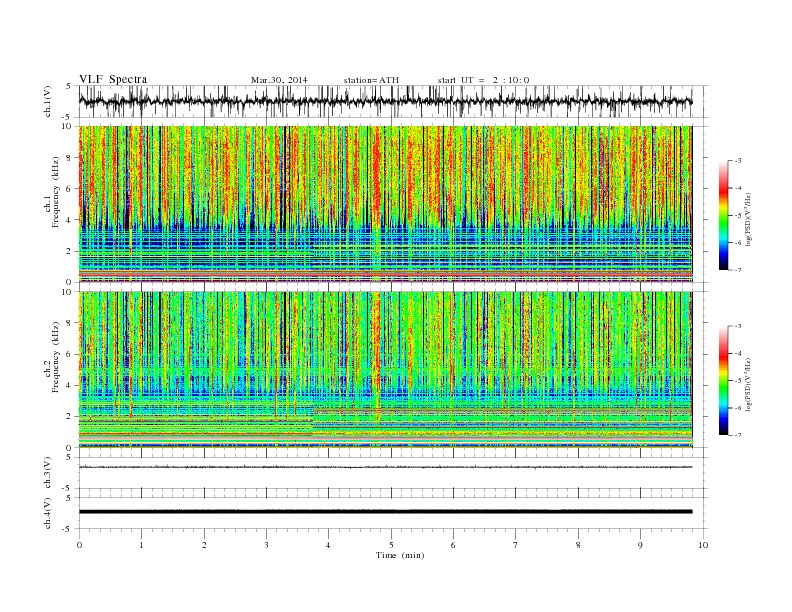
Task: Click the "-7" label on ch.2 colorbar
Action: [x=738, y=435]
